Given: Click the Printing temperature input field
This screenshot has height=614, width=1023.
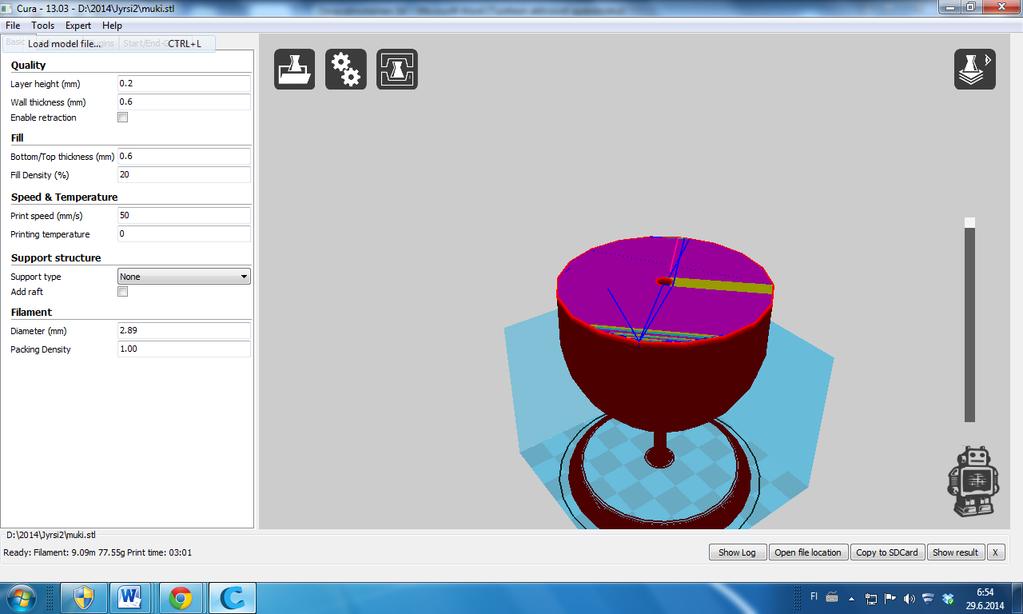Looking at the screenshot, I should tap(184, 234).
